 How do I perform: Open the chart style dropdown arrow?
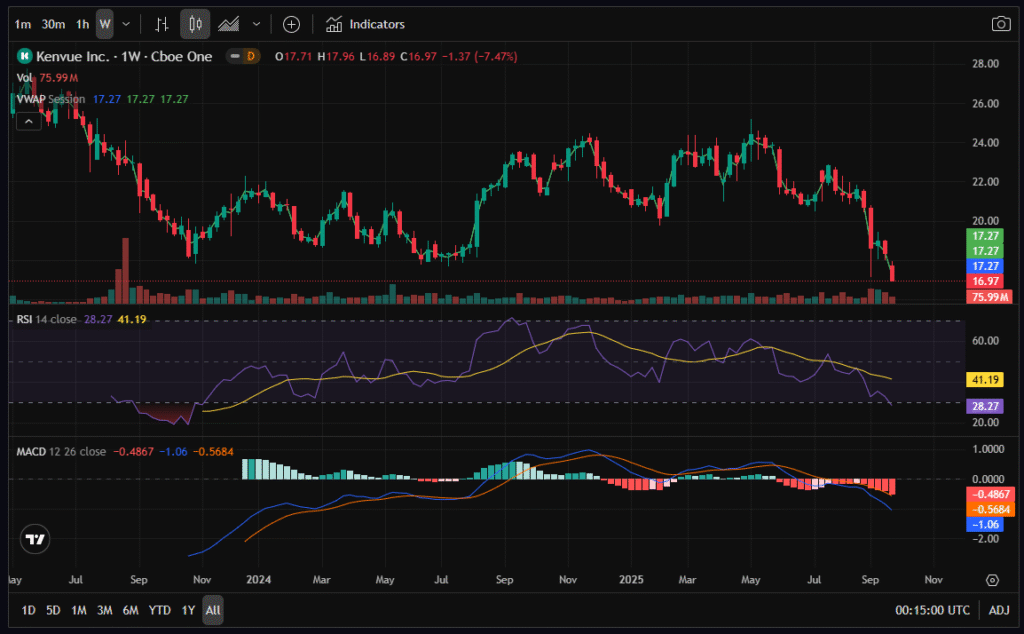pyautogui.click(x=257, y=24)
